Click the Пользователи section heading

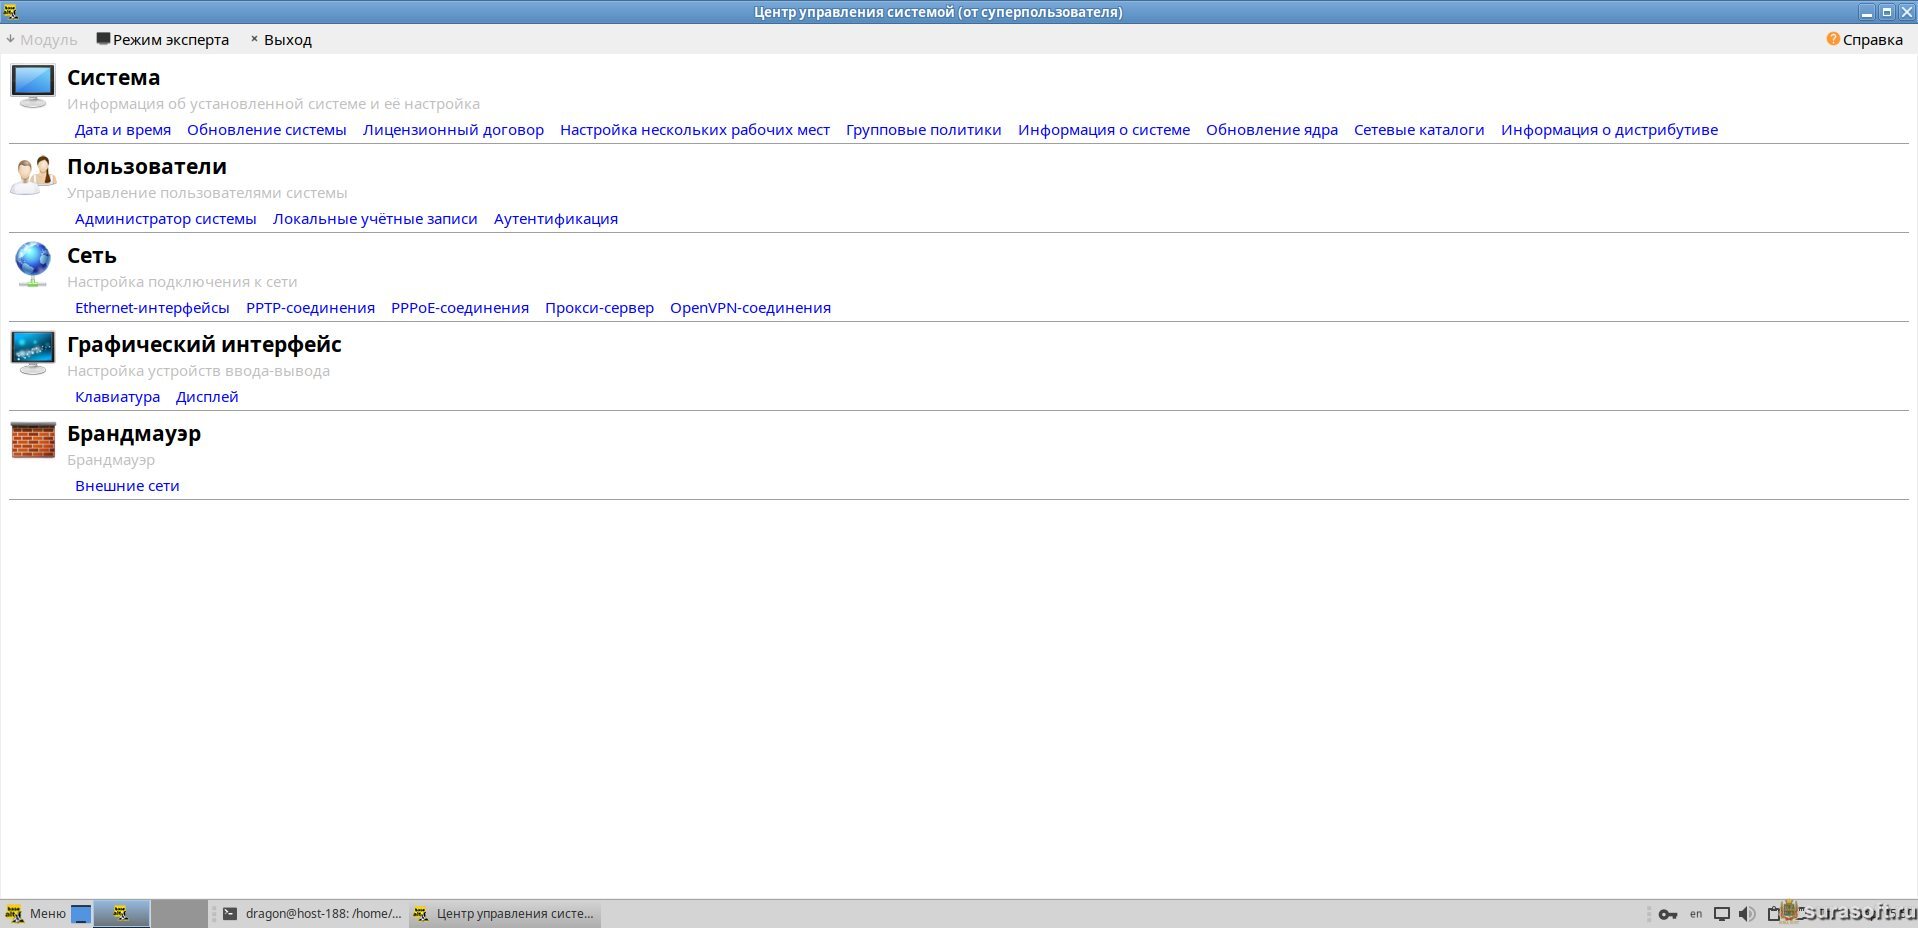[x=147, y=167]
